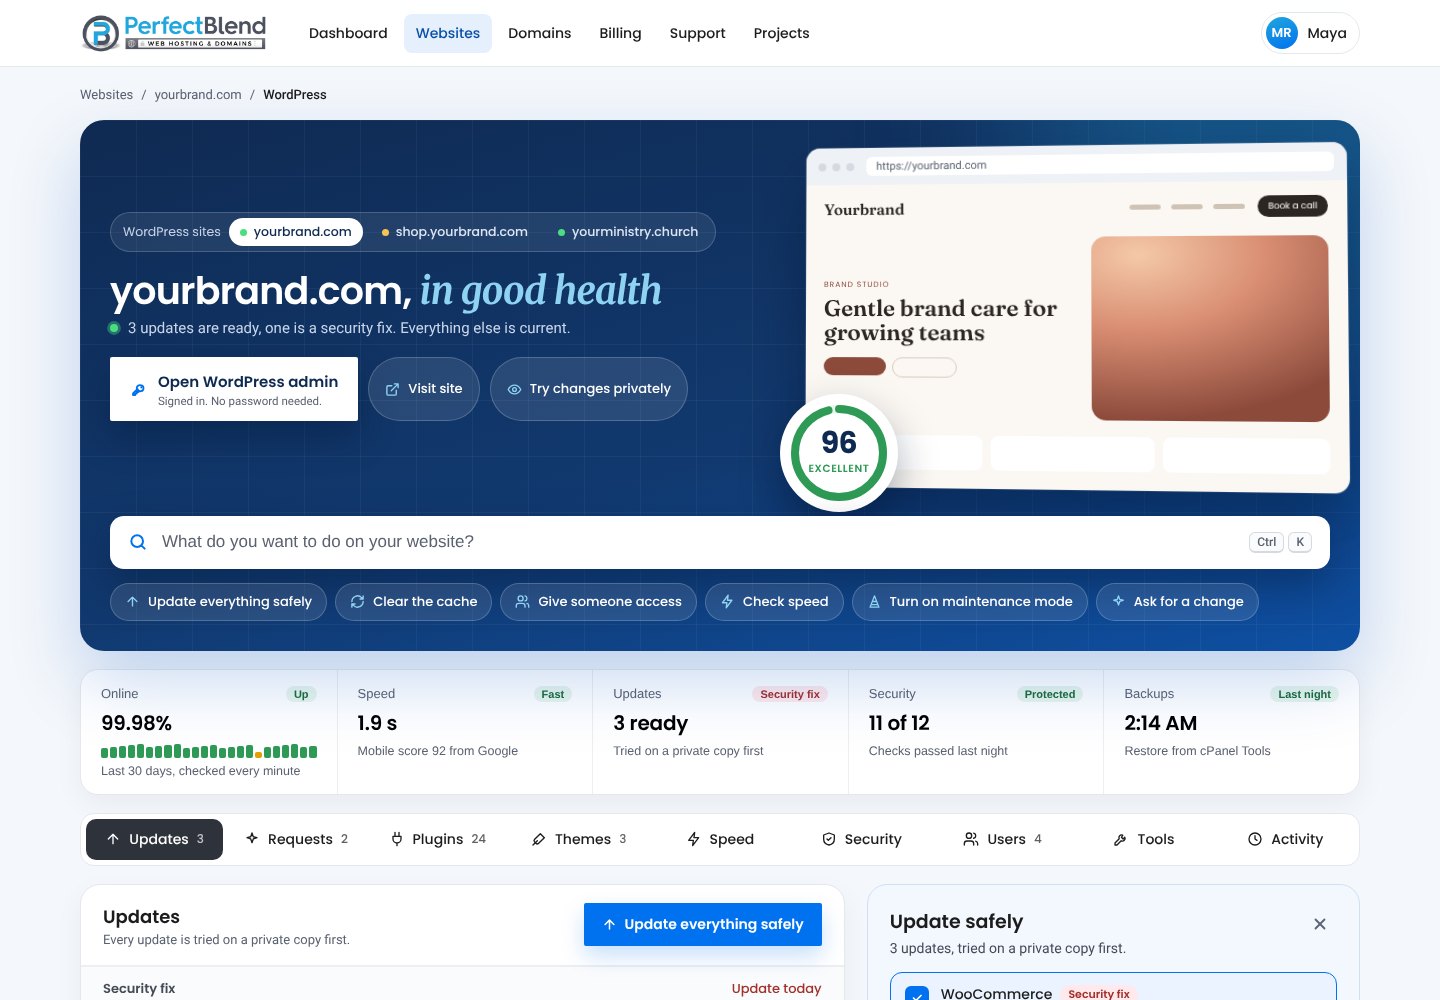This screenshot has height=1000, width=1440.
Task: Click Give someone access chip
Action: tap(598, 602)
